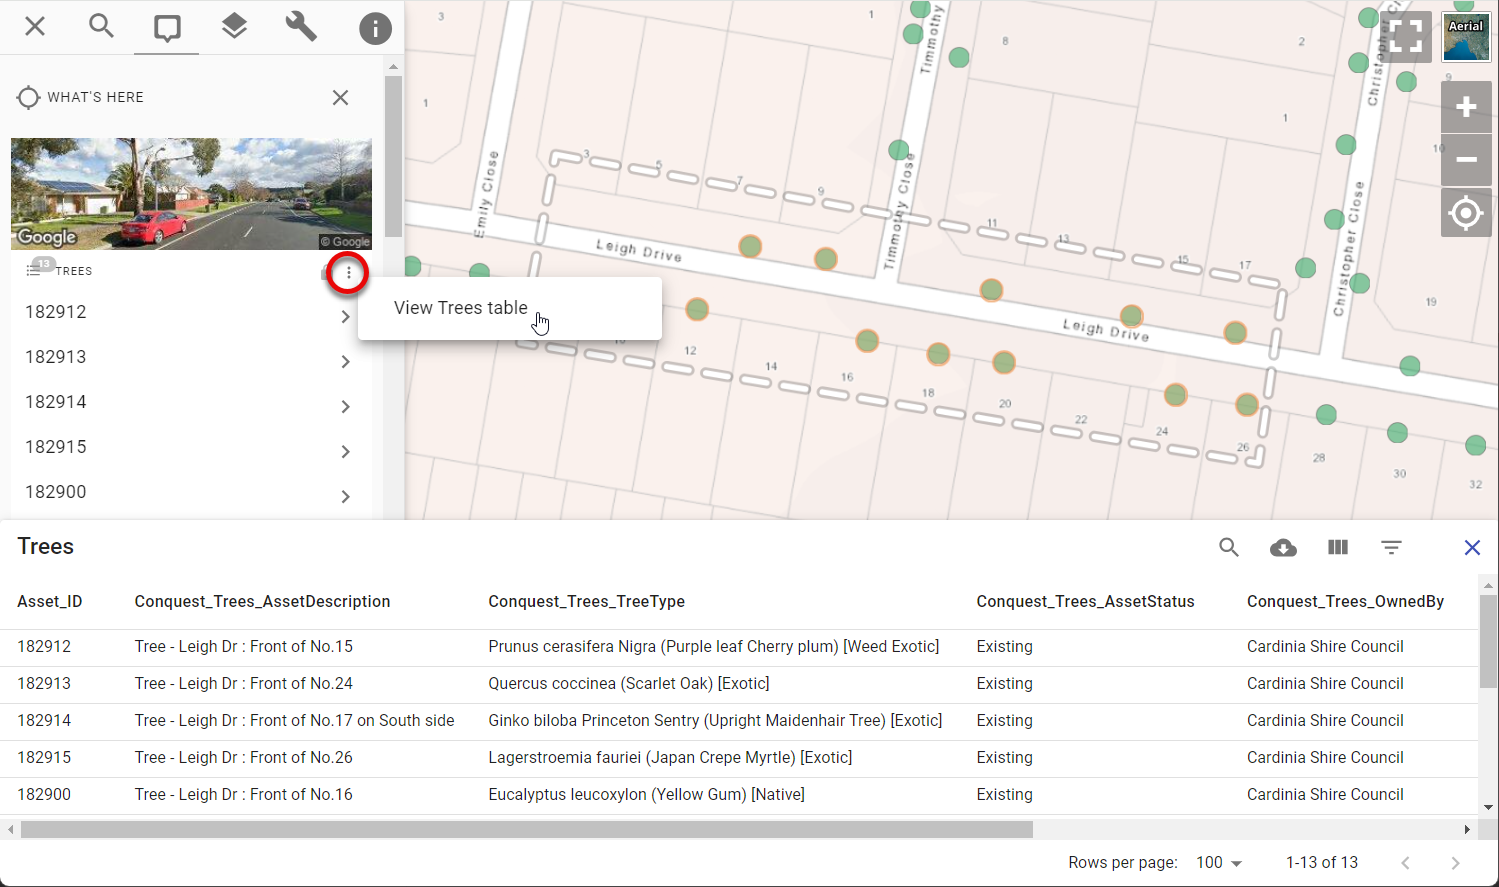The height and width of the screenshot is (887, 1499).
Task: Zoom in on the map
Action: [1465, 107]
